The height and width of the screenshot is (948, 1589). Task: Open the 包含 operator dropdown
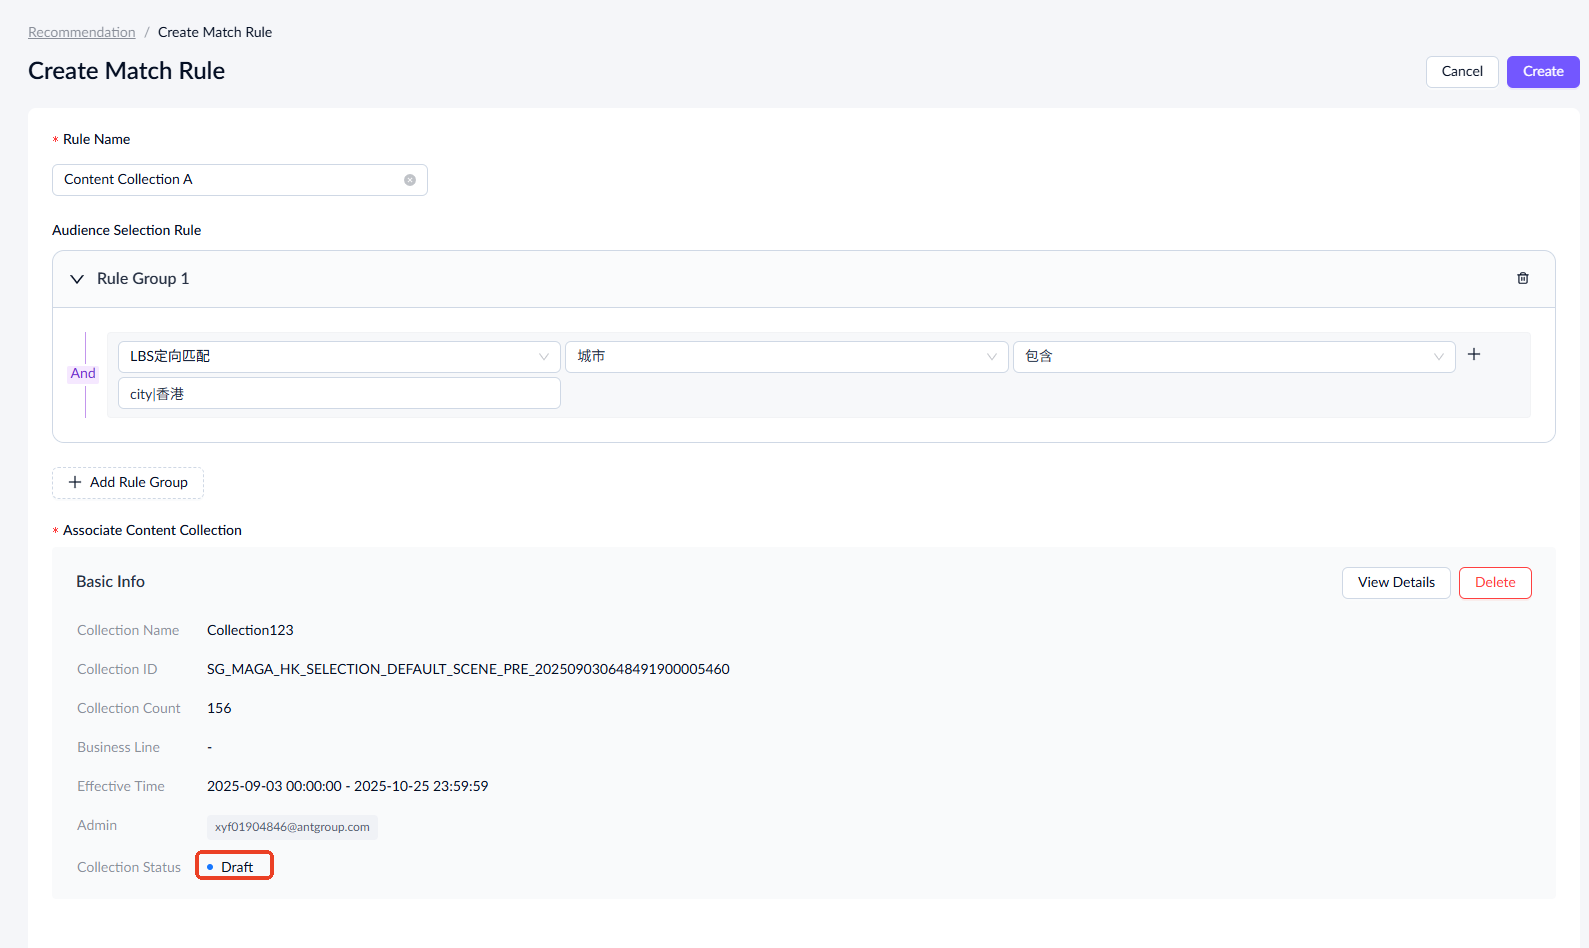[1233, 357]
